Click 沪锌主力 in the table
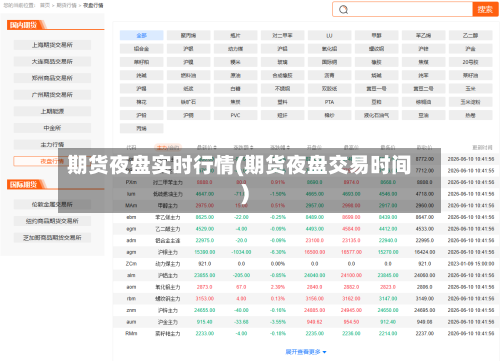Image resolution: width=500 pixels, height=361 pixels. click(x=168, y=310)
